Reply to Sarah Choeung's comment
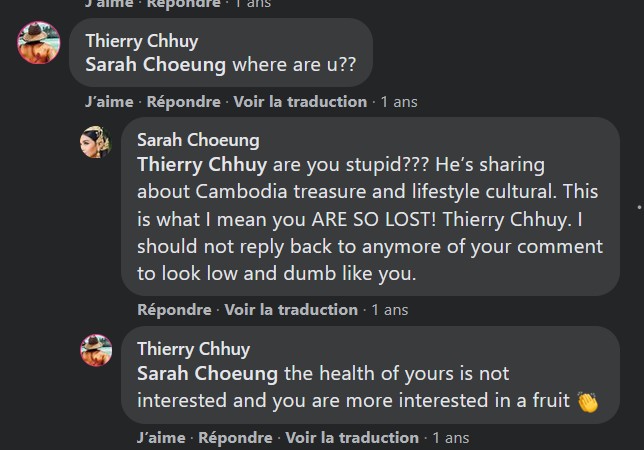Screen dimensions: 644x450 click(x=173, y=309)
